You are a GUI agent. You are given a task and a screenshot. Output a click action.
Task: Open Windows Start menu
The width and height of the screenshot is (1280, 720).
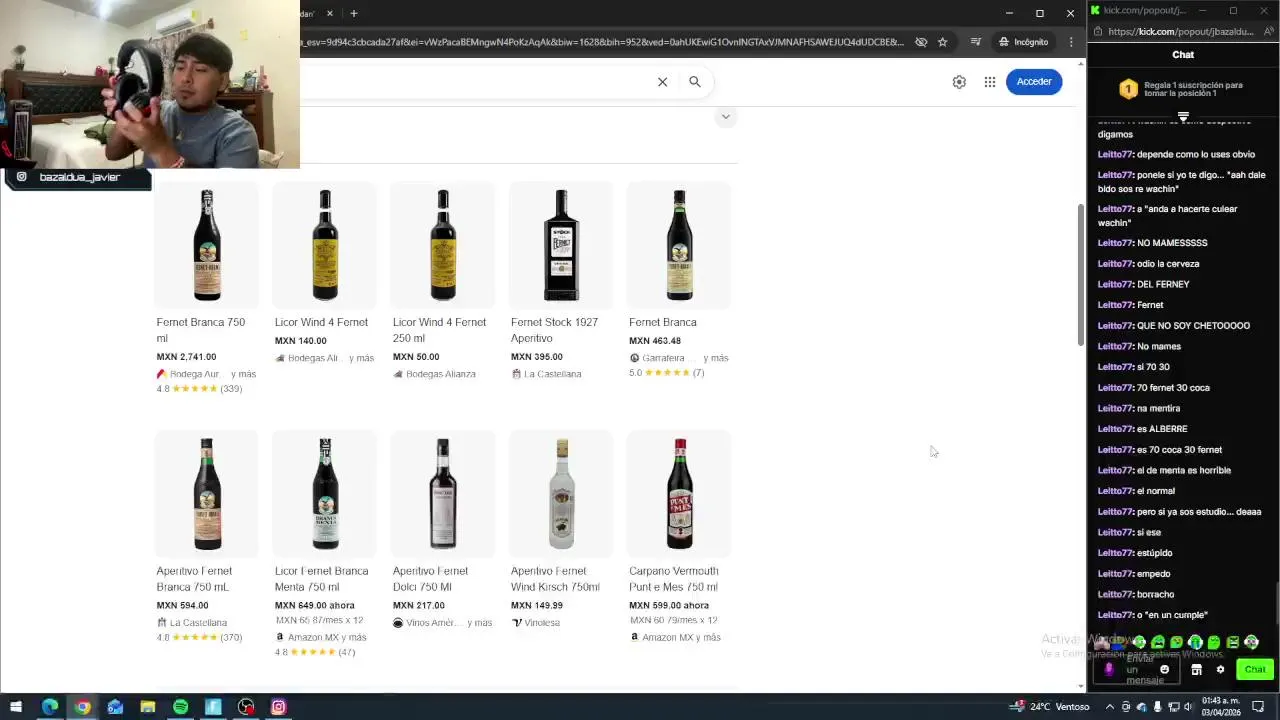point(15,707)
